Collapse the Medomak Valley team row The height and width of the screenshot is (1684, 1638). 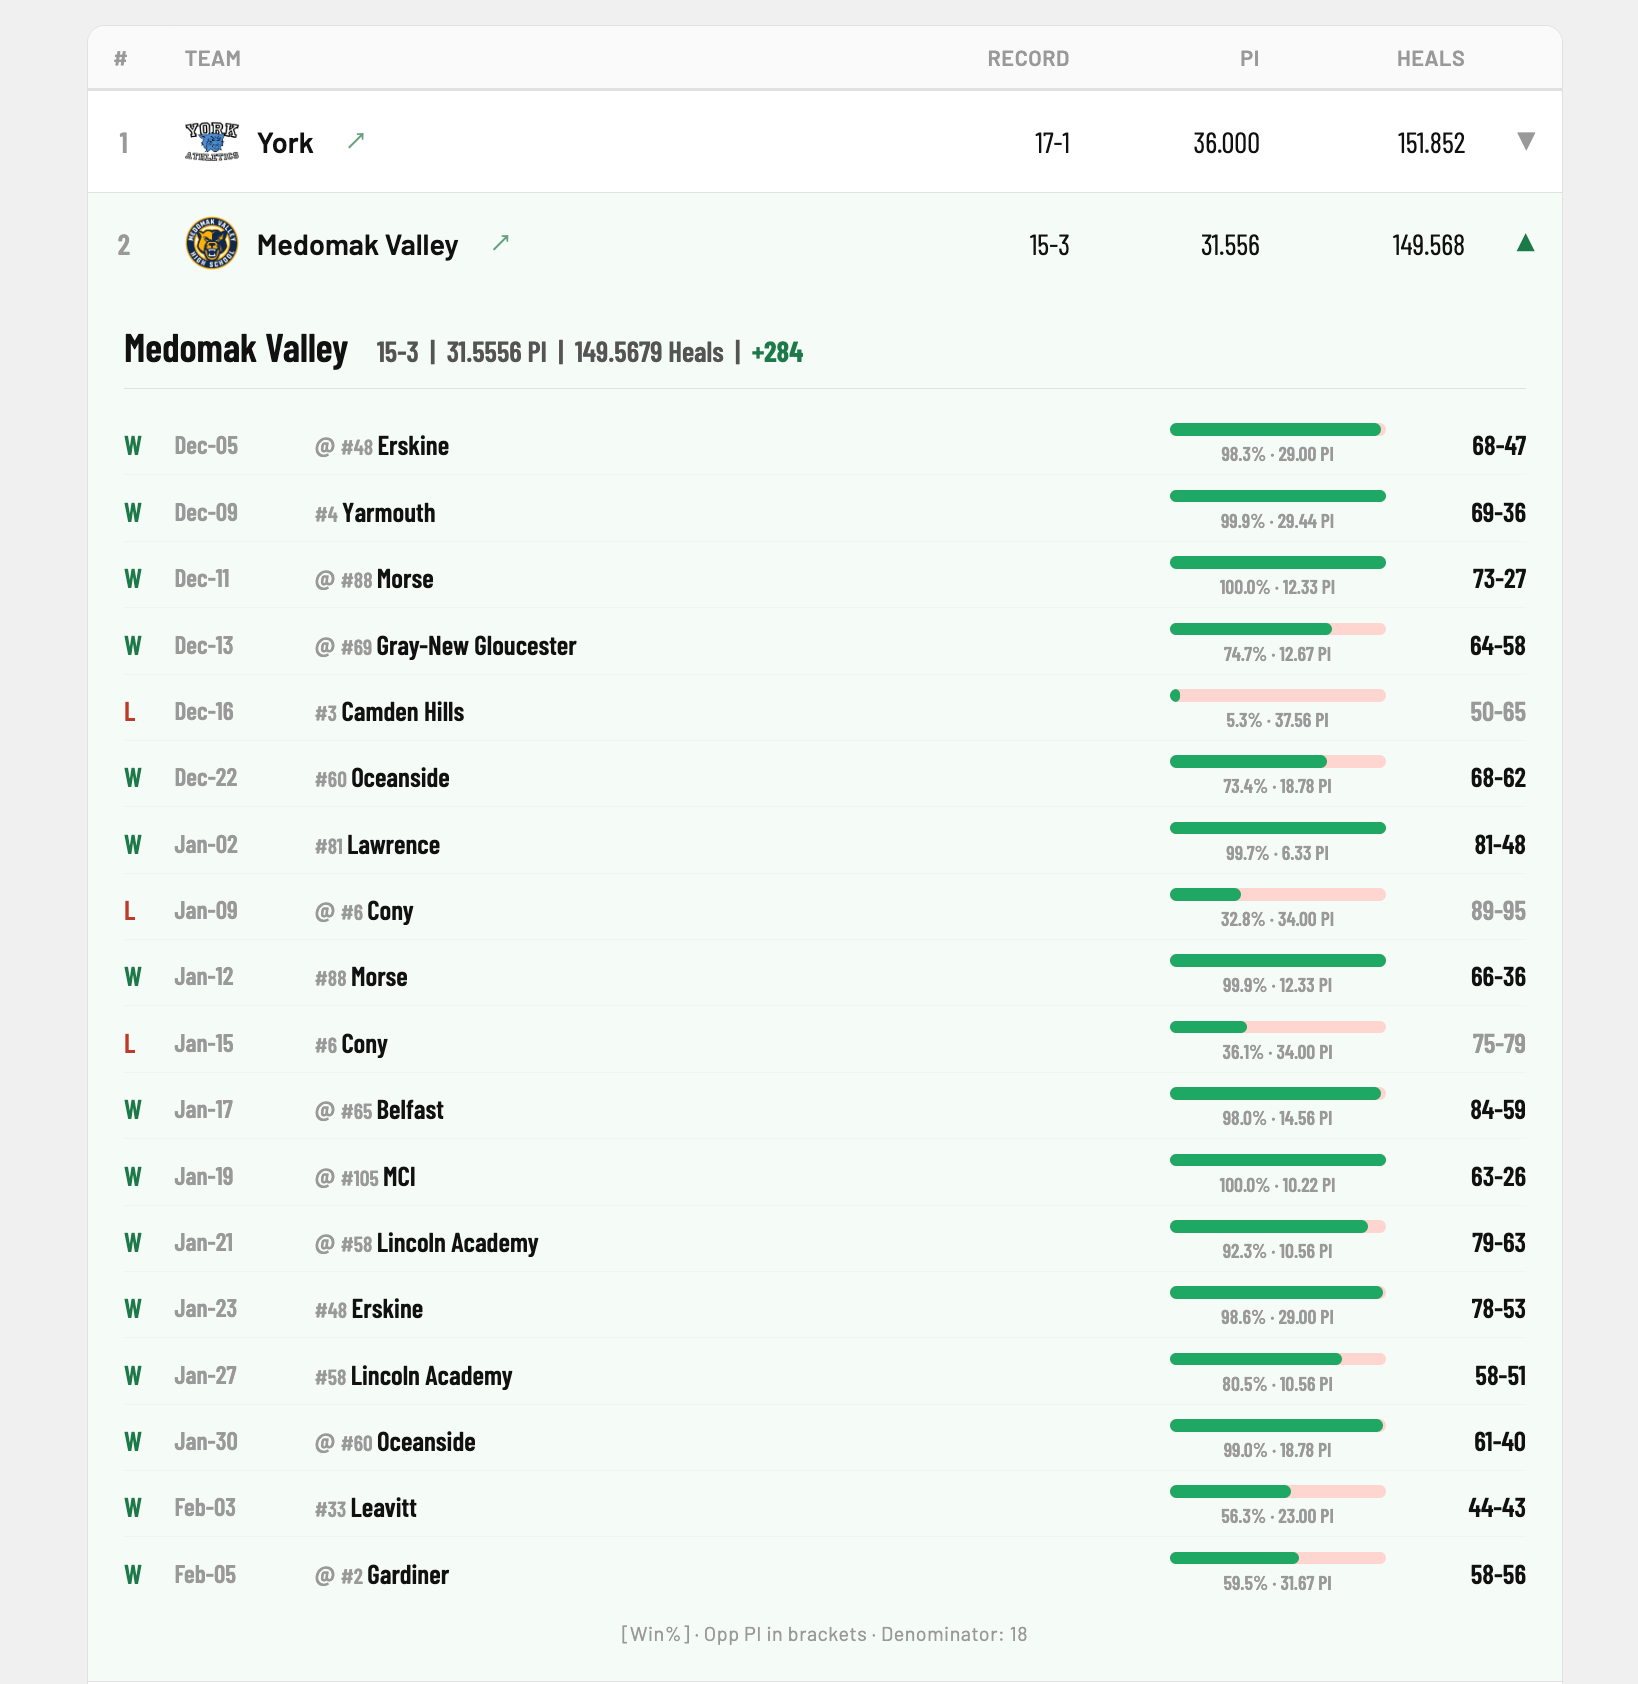point(1525,243)
